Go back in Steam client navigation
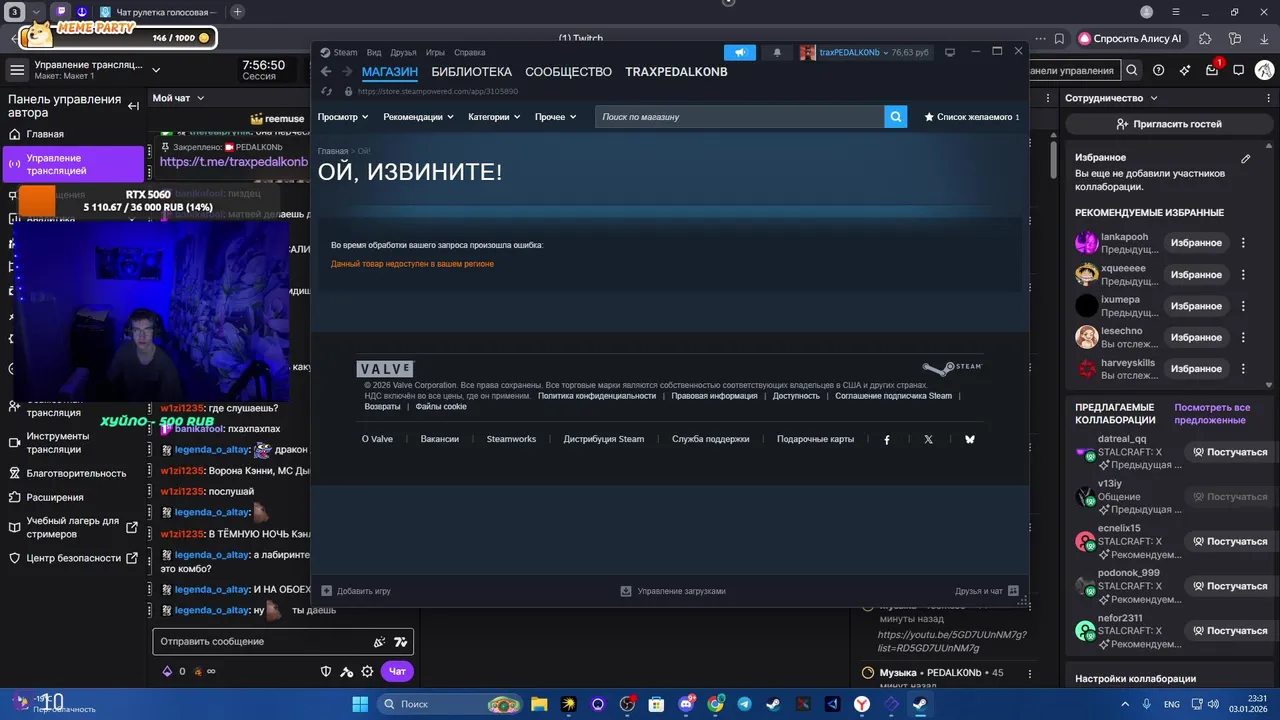This screenshot has height=720, width=1280. coord(326,72)
